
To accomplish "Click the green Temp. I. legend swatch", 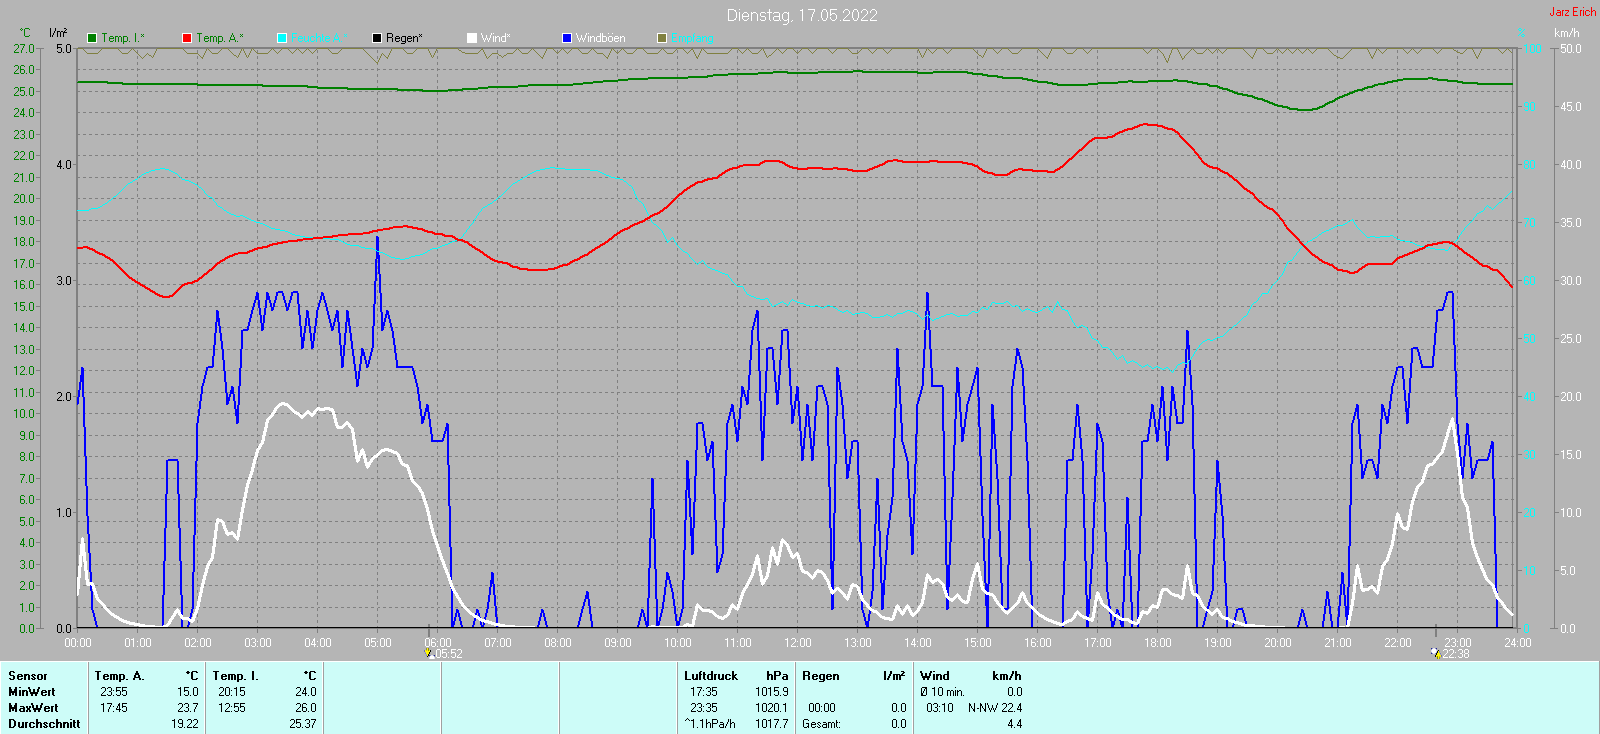I will pyautogui.click(x=92, y=38).
